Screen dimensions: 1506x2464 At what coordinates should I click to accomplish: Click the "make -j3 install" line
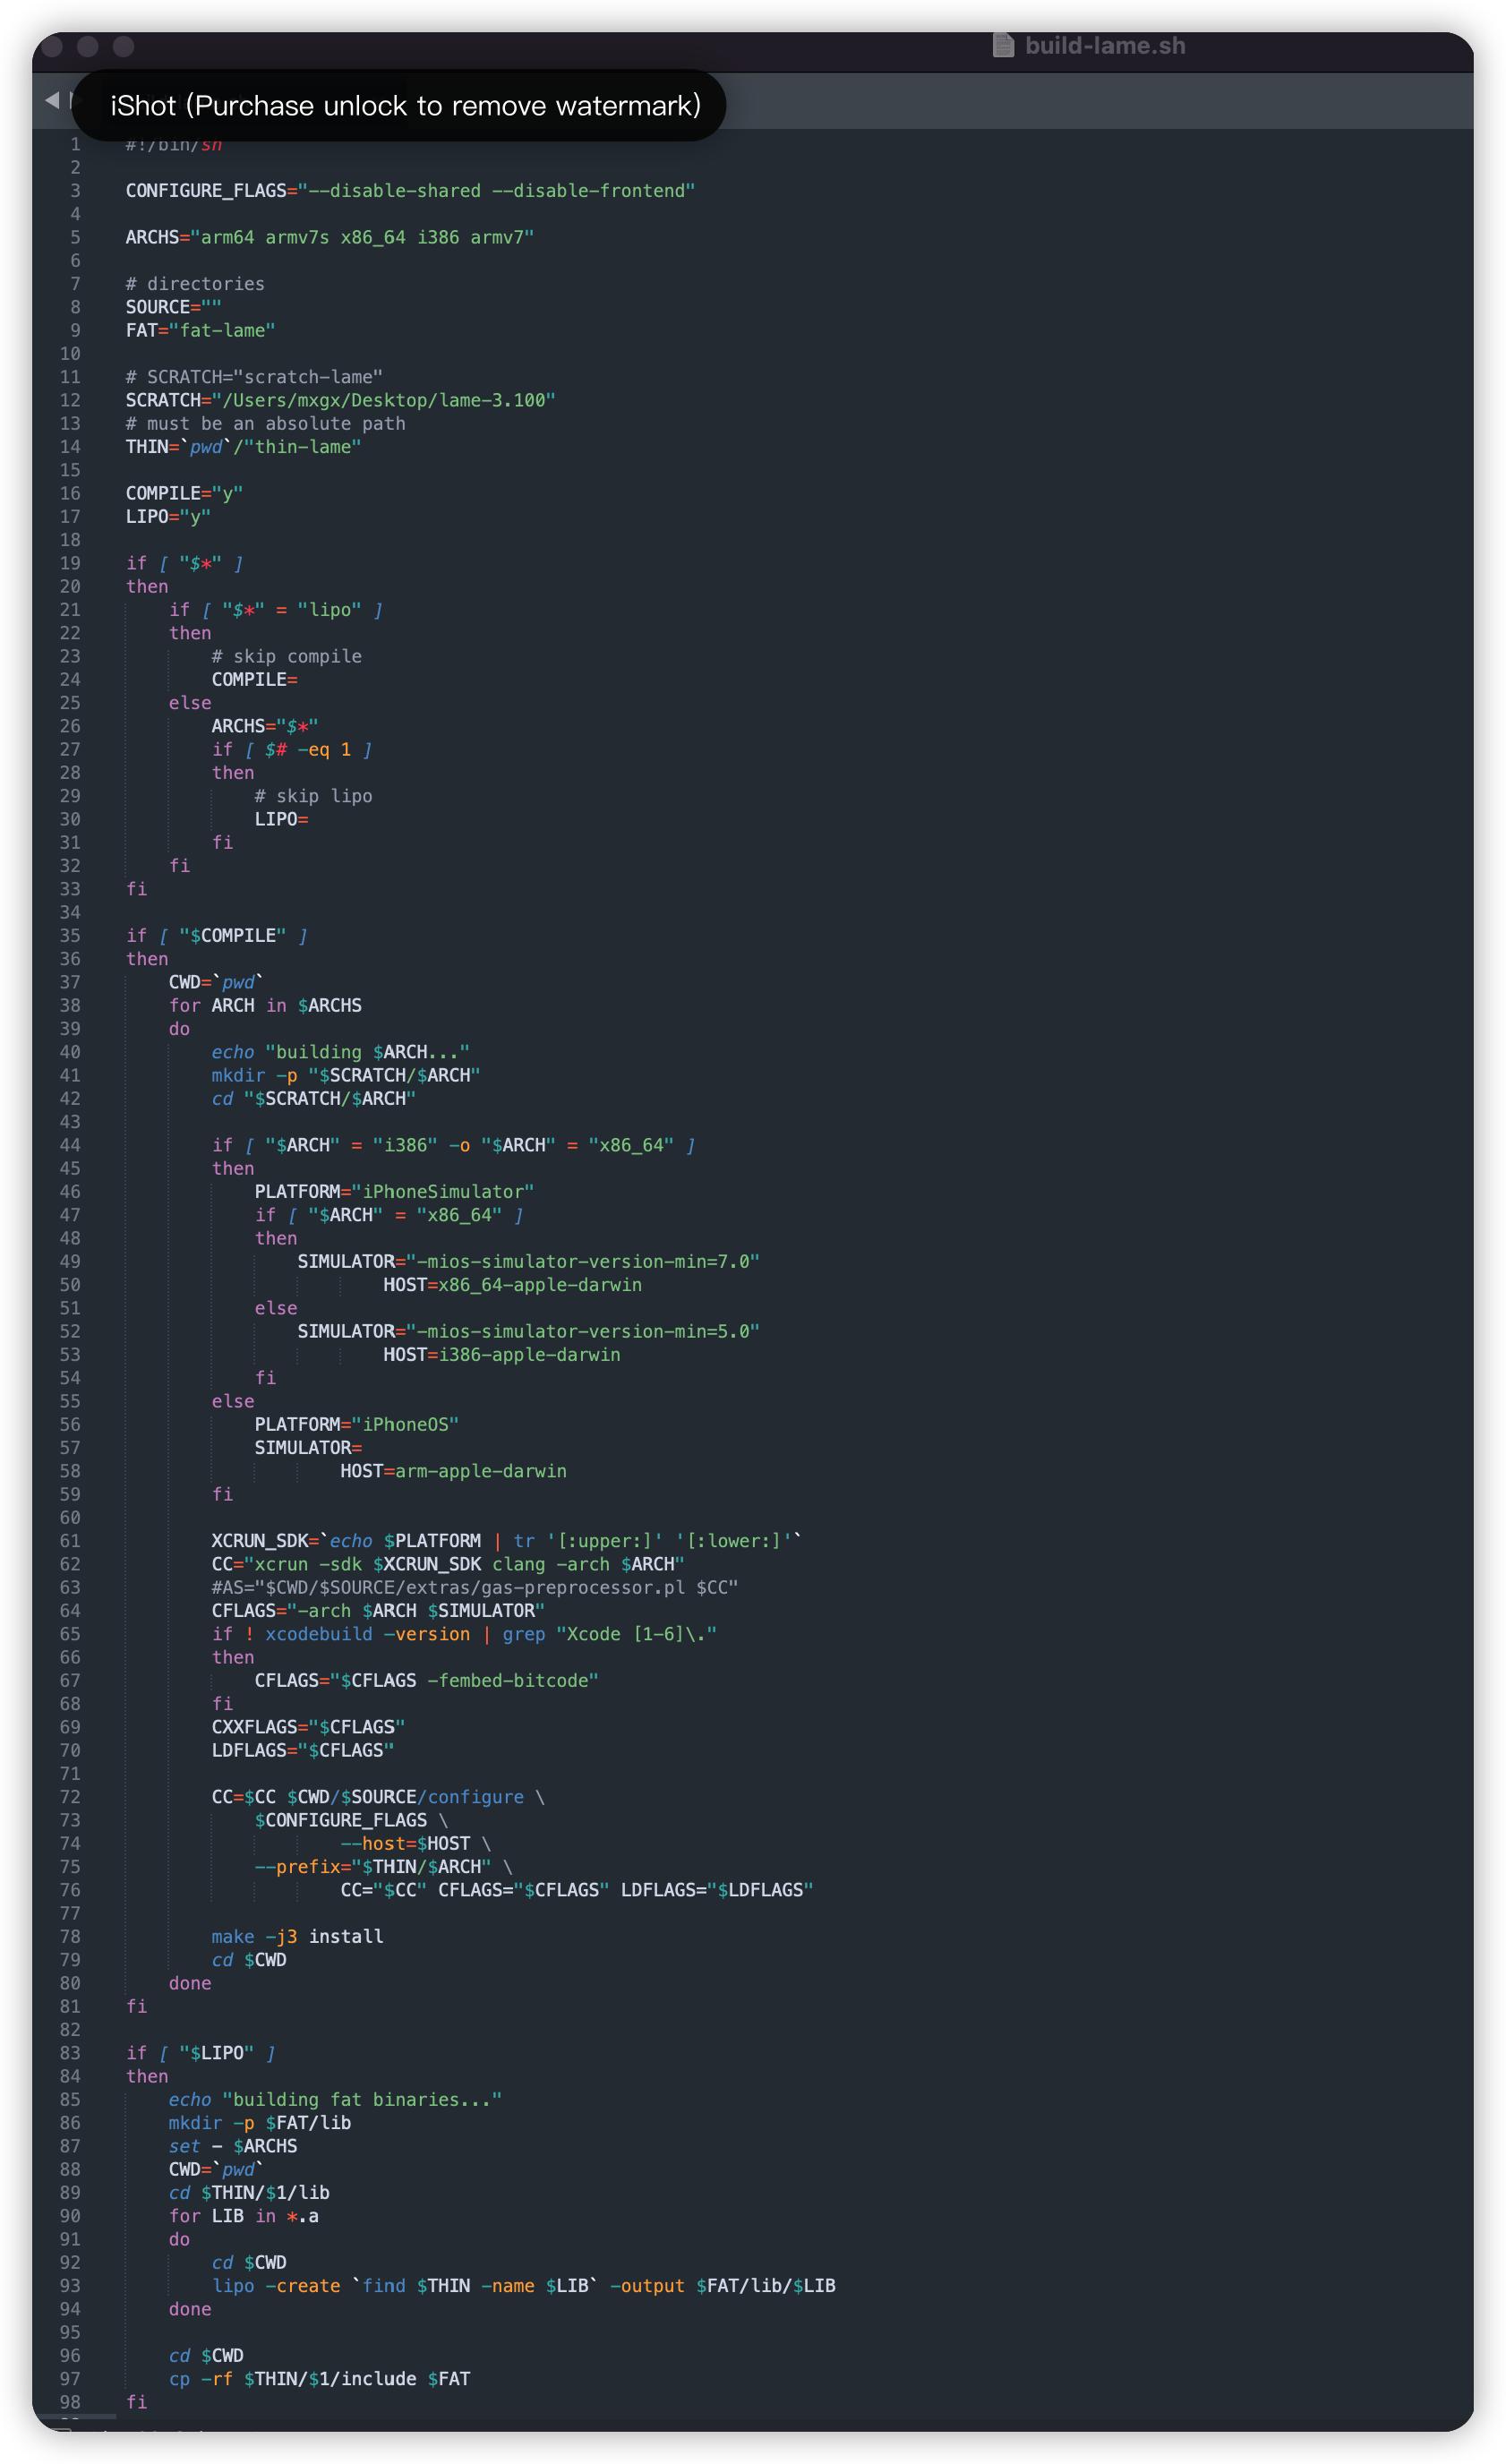point(297,1936)
